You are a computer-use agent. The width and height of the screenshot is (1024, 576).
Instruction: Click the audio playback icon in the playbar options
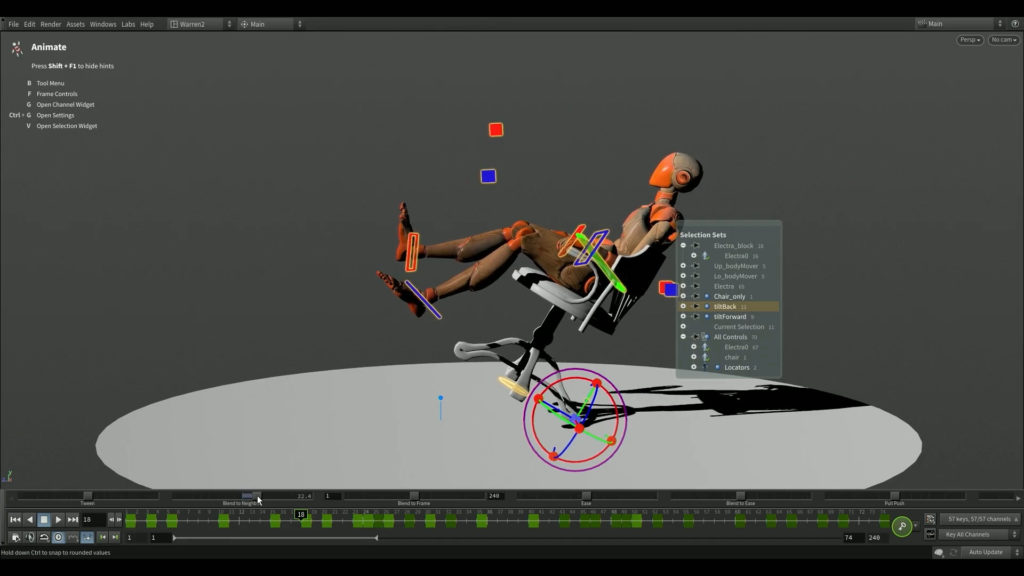pyautogui.click(x=30, y=537)
